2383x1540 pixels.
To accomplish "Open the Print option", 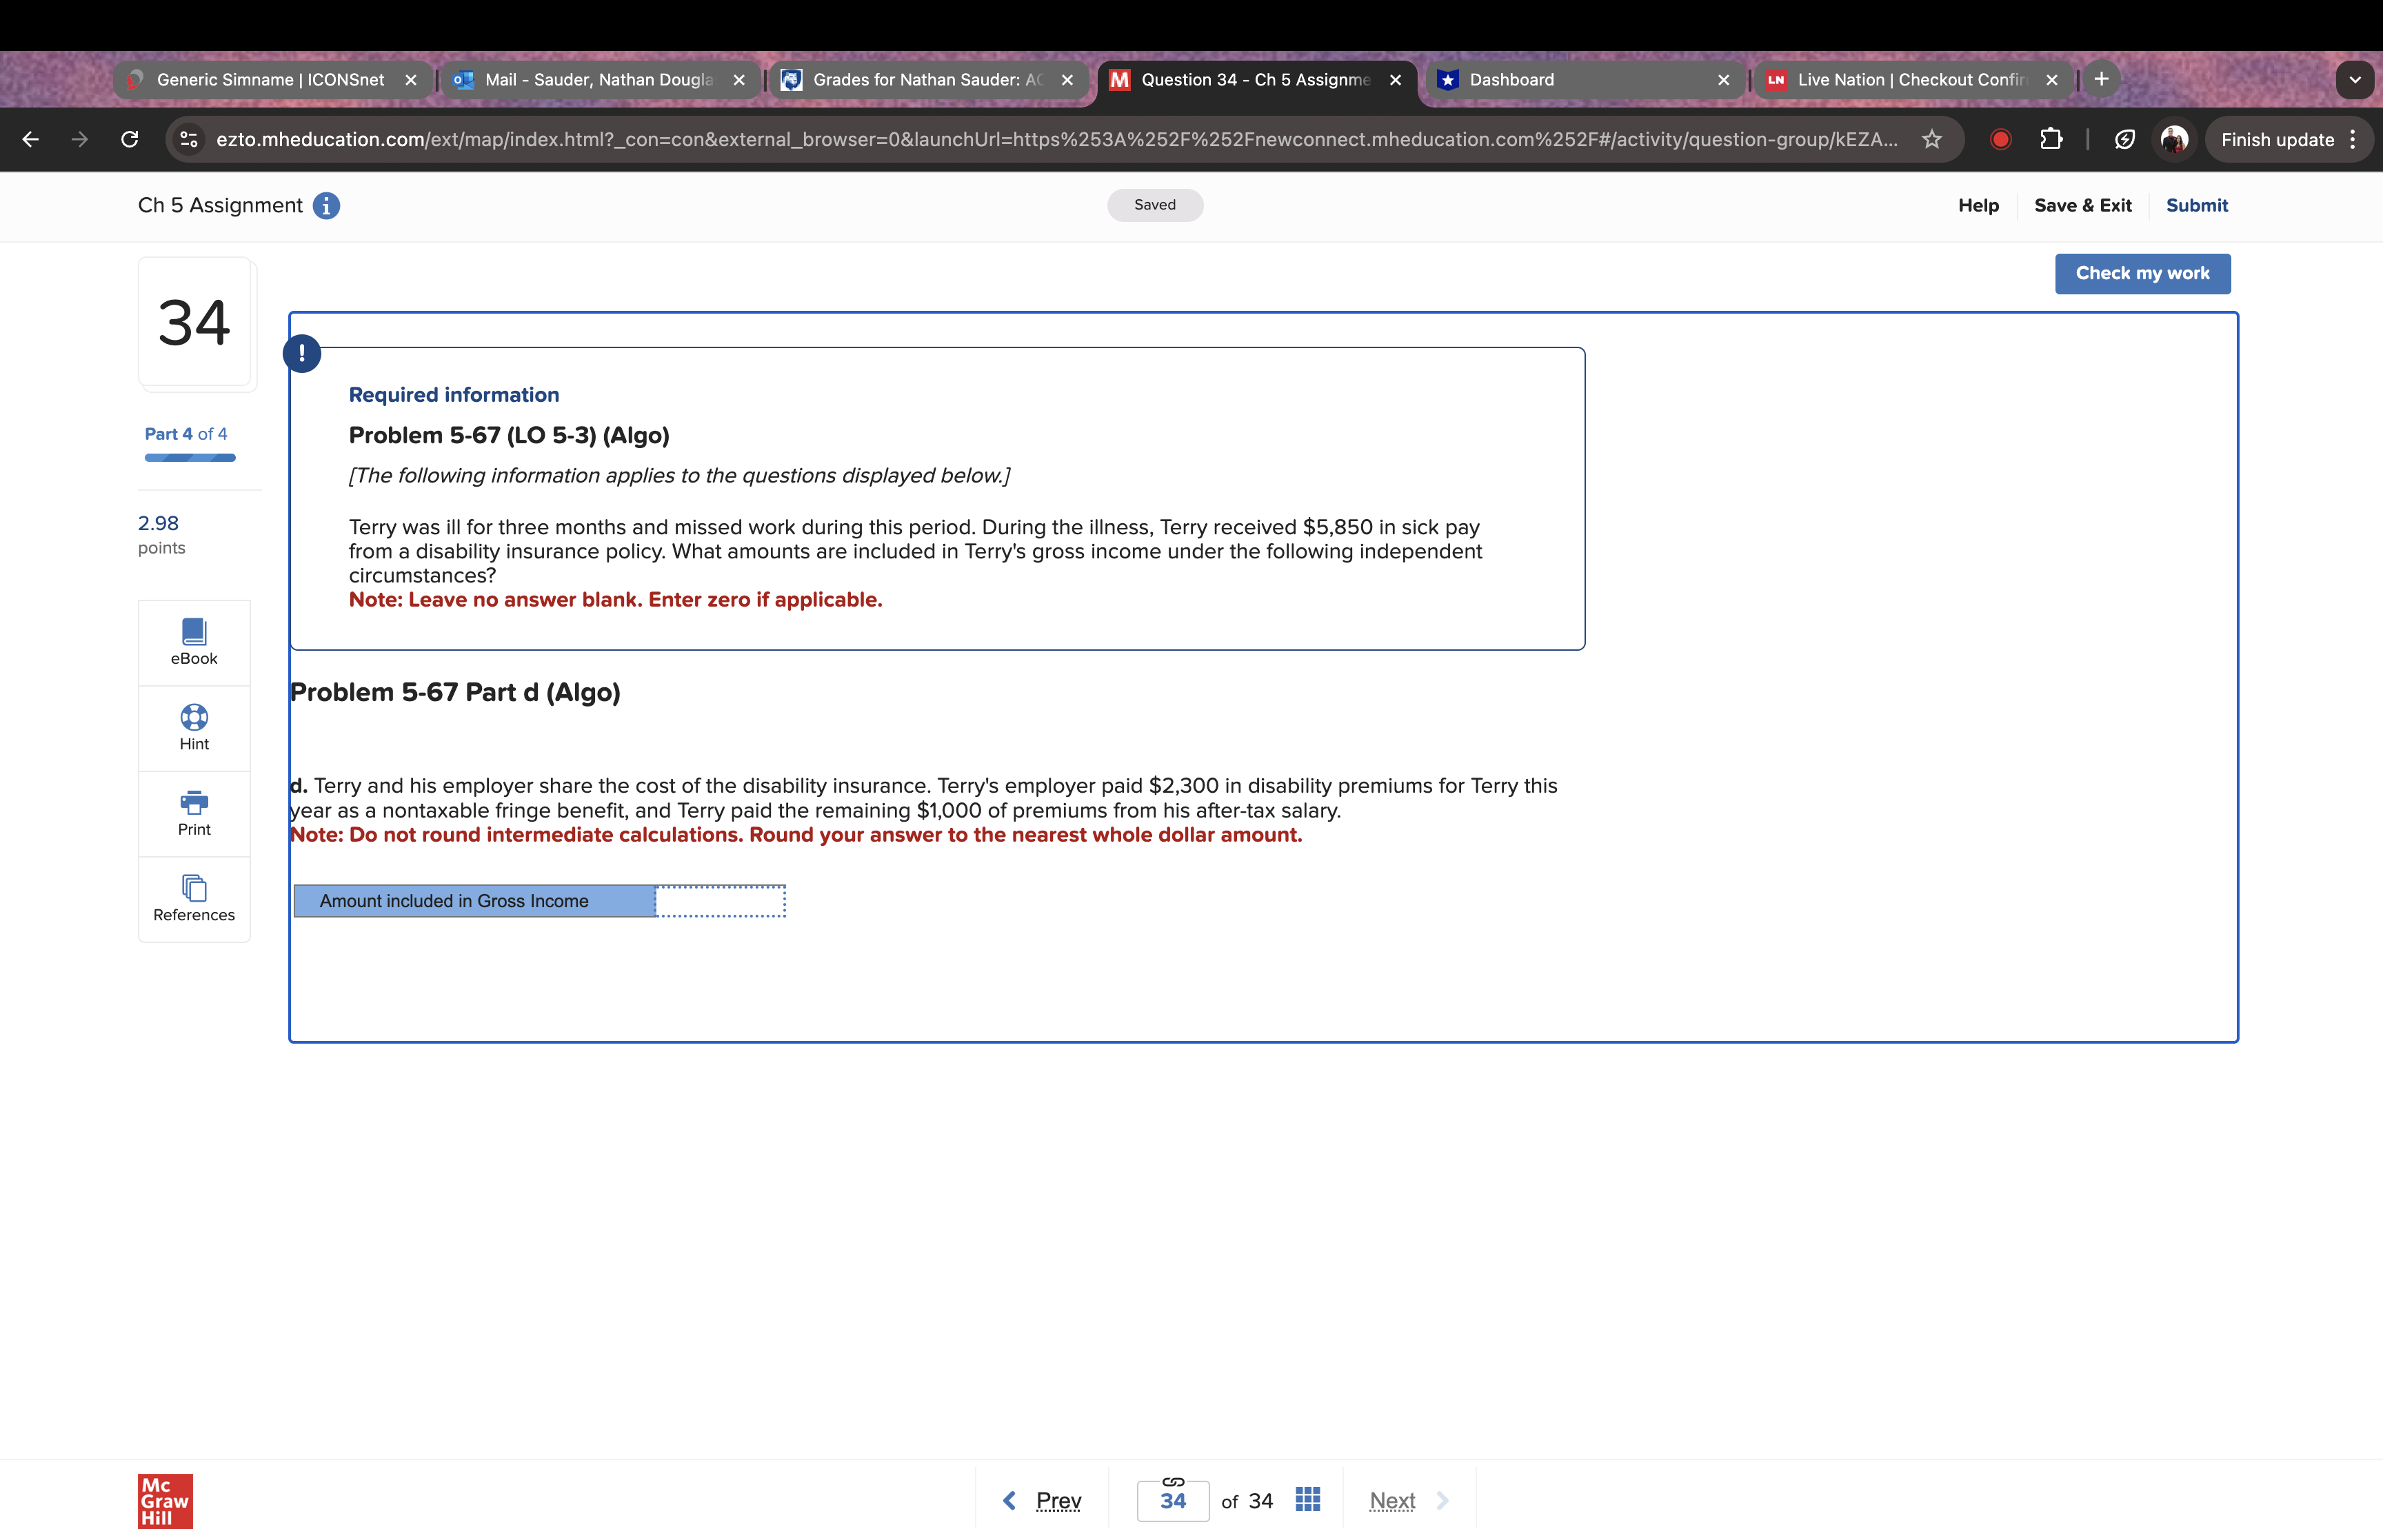I will (194, 812).
